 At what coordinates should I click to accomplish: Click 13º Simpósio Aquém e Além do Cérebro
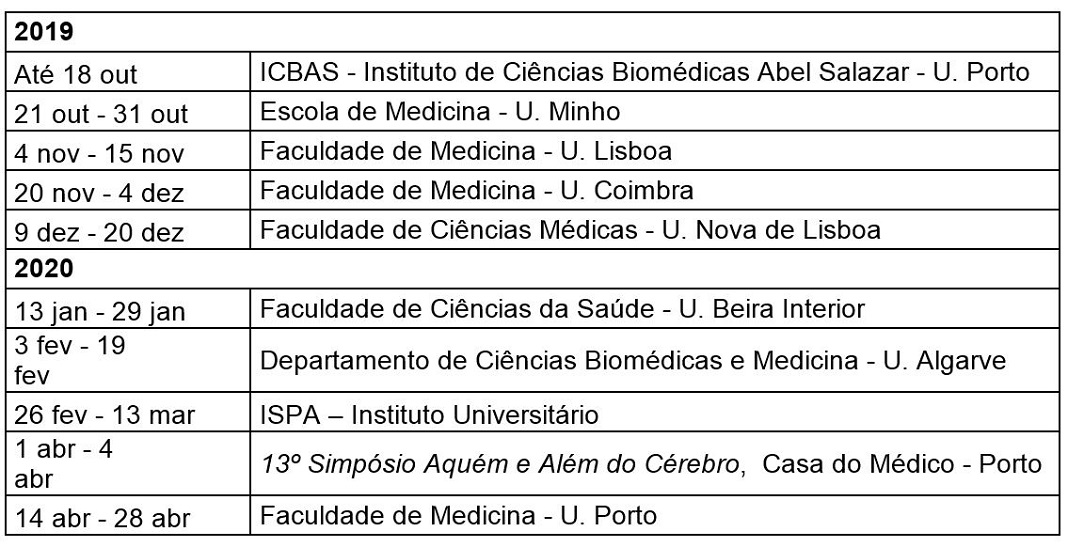pos(501,465)
